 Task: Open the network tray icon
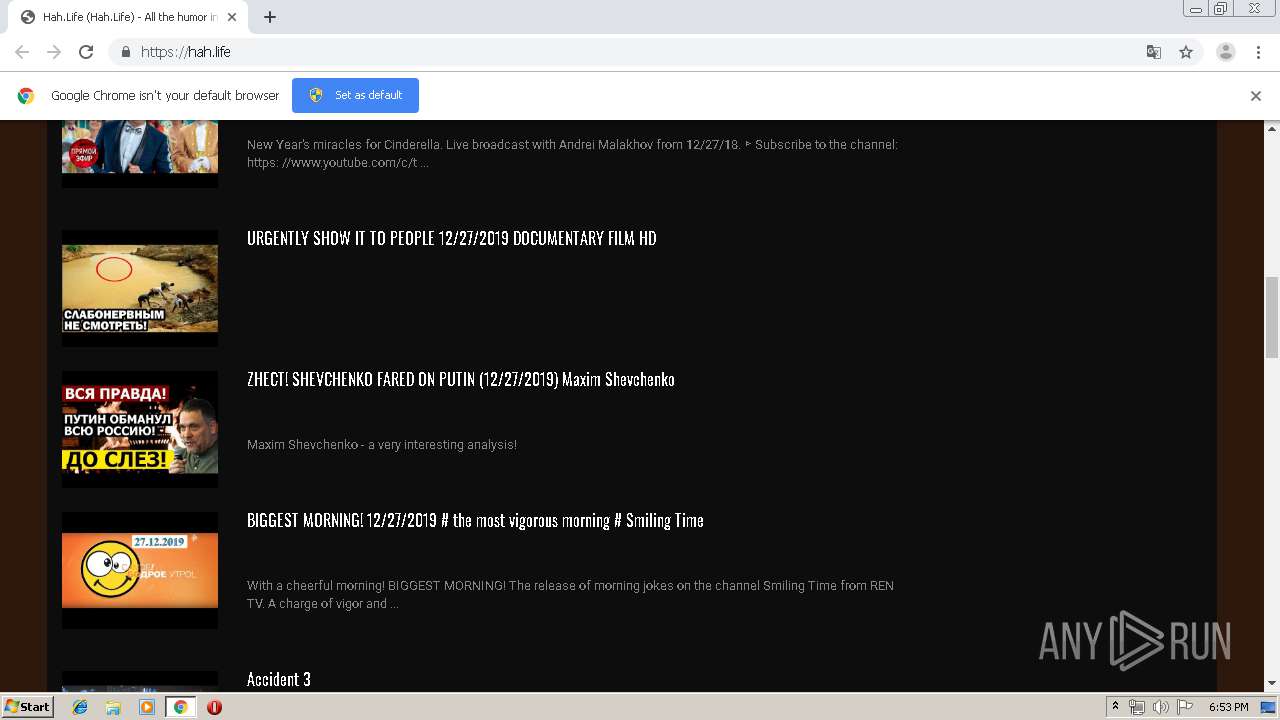click(x=1137, y=707)
